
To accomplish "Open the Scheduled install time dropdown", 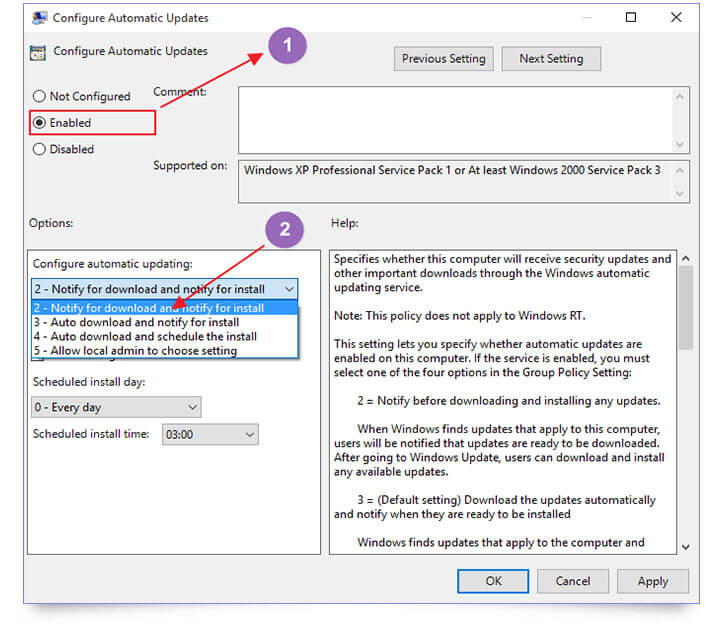I will coord(210,434).
